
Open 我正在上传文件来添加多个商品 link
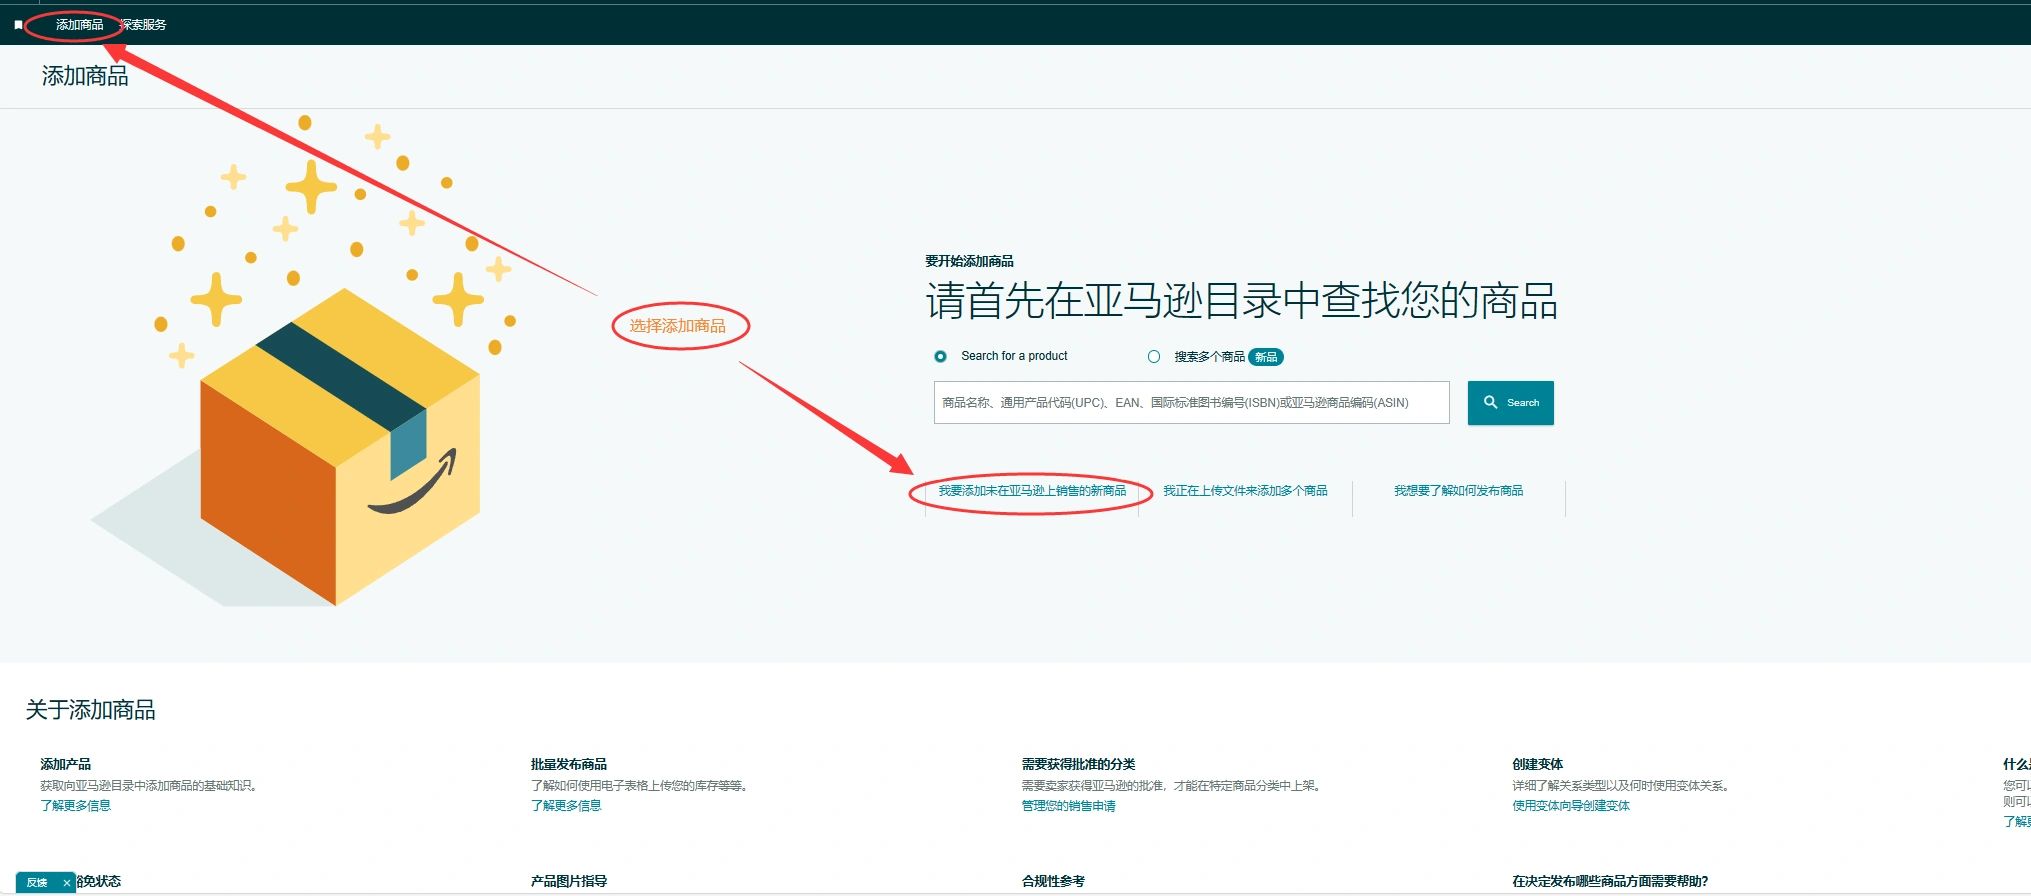click(1245, 491)
